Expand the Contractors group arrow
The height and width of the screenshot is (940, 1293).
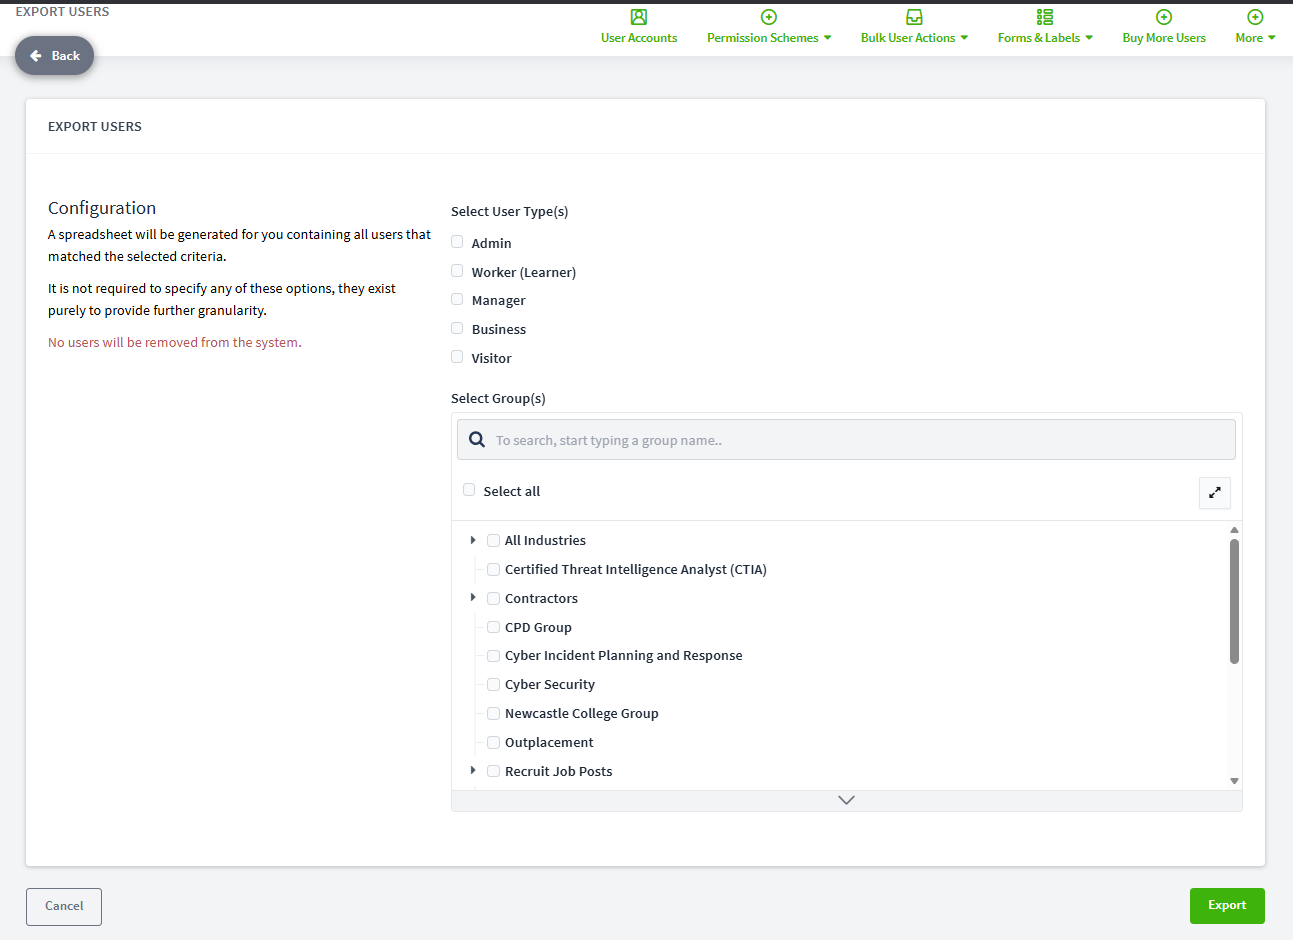click(x=473, y=597)
